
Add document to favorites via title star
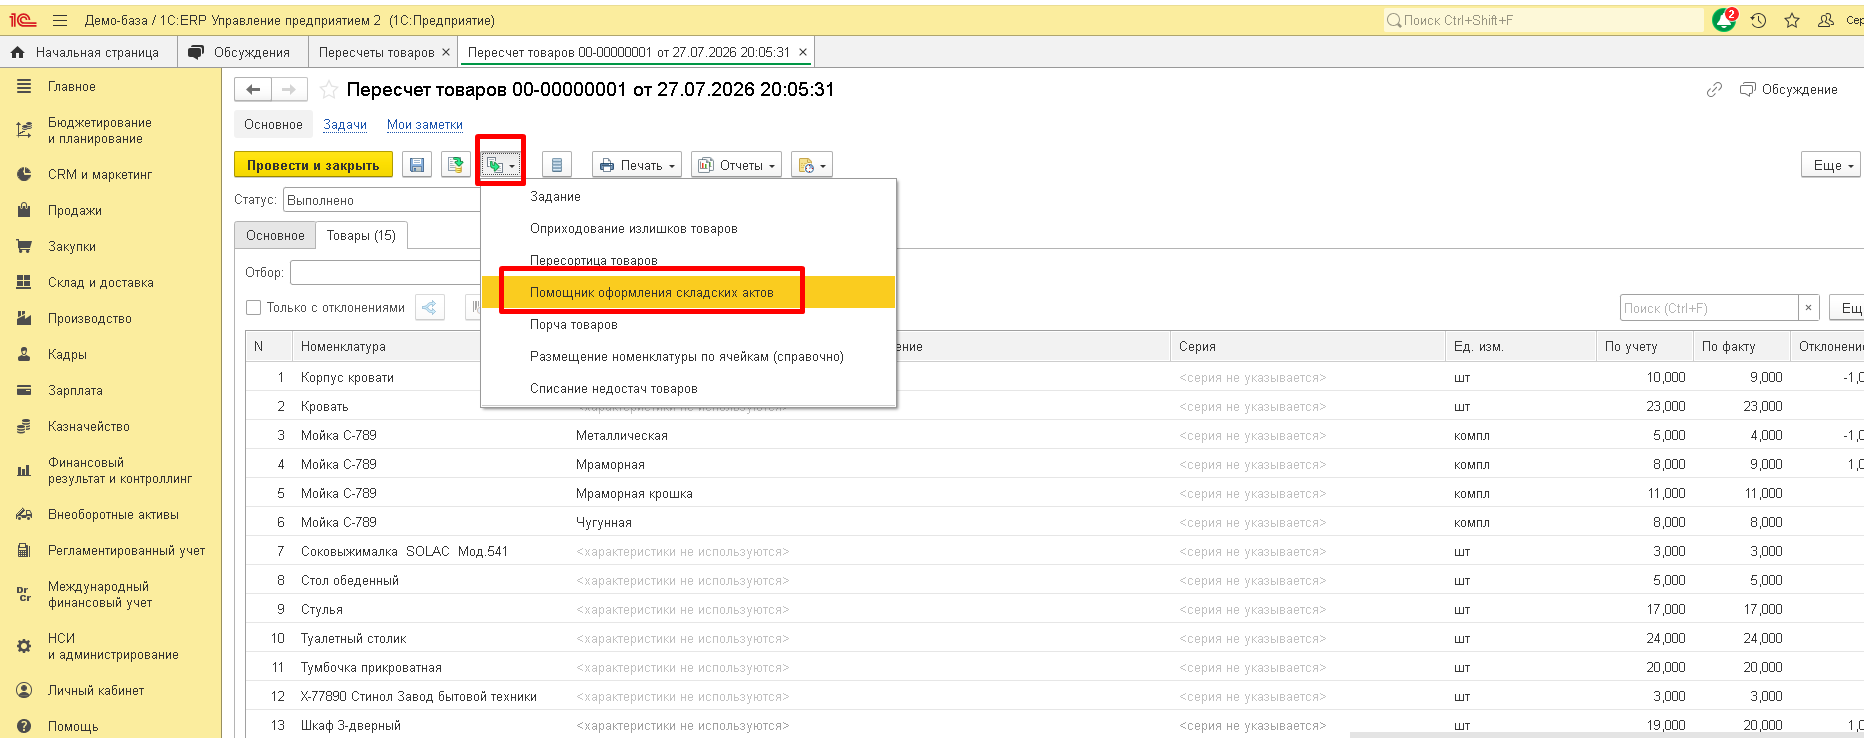tap(328, 90)
